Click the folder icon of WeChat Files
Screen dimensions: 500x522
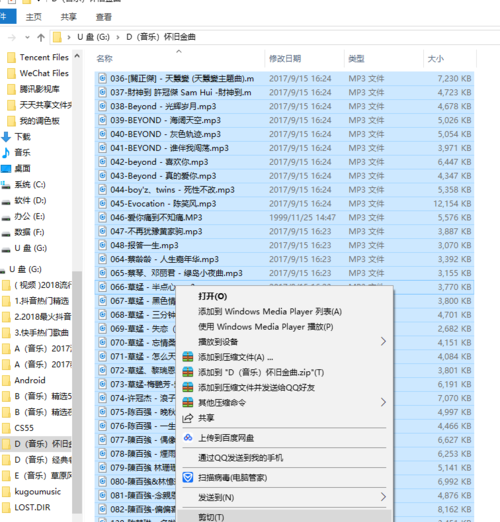click(x=11, y=73)
